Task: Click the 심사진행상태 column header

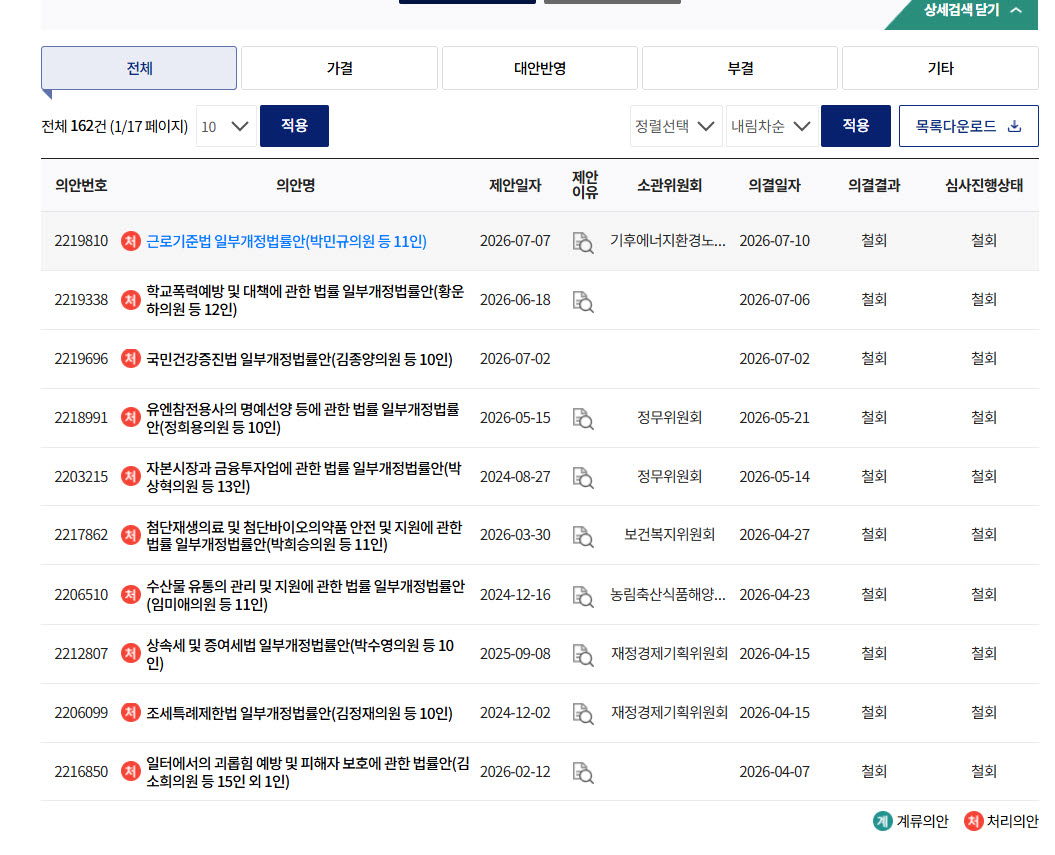Action: 984,185
